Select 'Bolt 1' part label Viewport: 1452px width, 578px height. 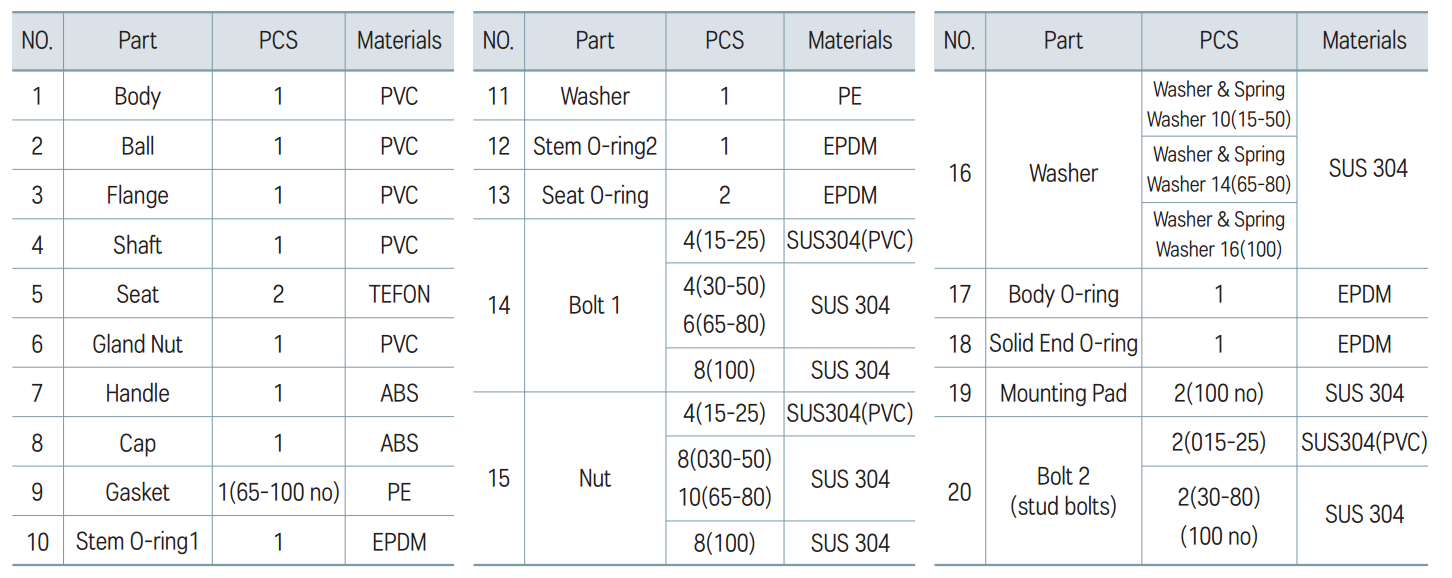(595, 306)
